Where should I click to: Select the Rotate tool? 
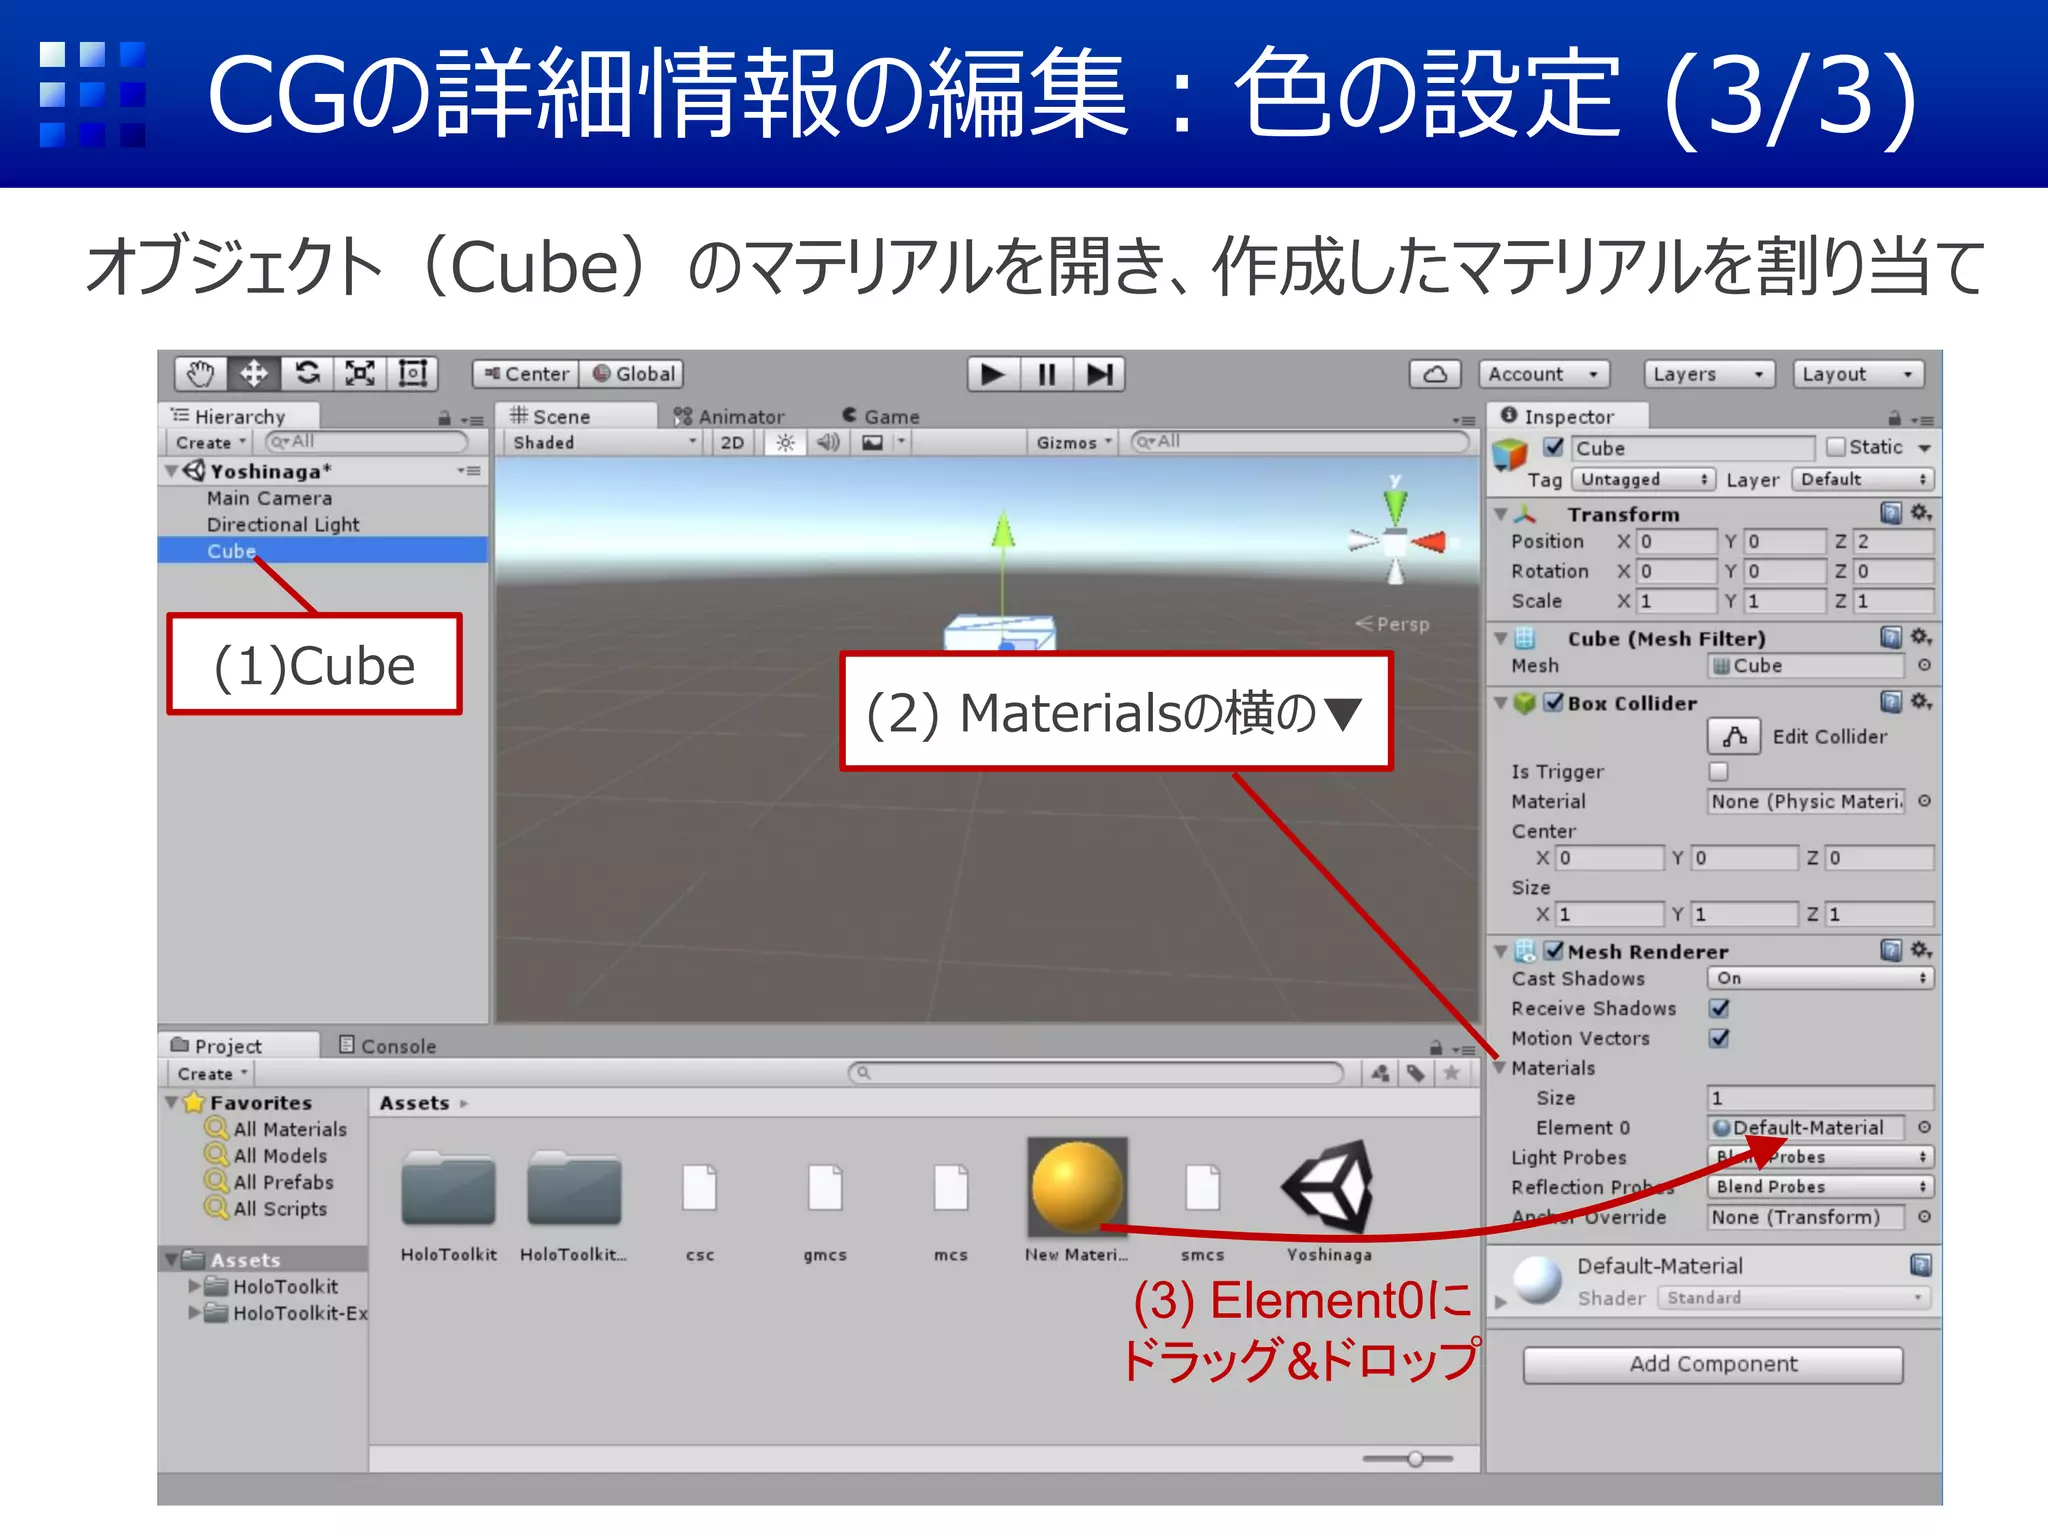(x=307, y=374)
